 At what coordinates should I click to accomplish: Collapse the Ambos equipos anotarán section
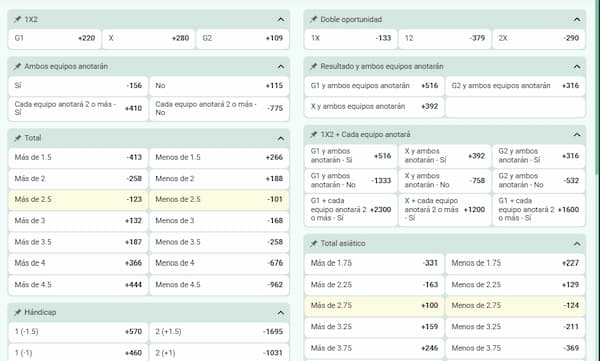point(280,67)
